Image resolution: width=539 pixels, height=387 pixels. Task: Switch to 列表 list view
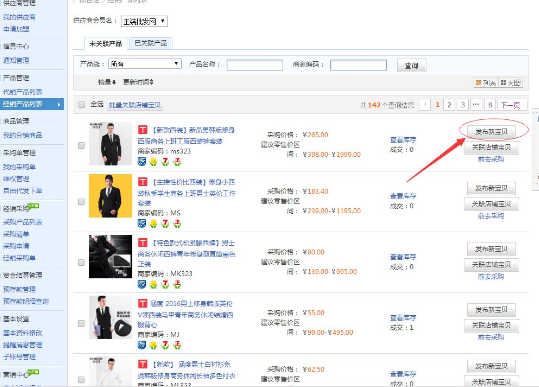click(x=486, y=82)
